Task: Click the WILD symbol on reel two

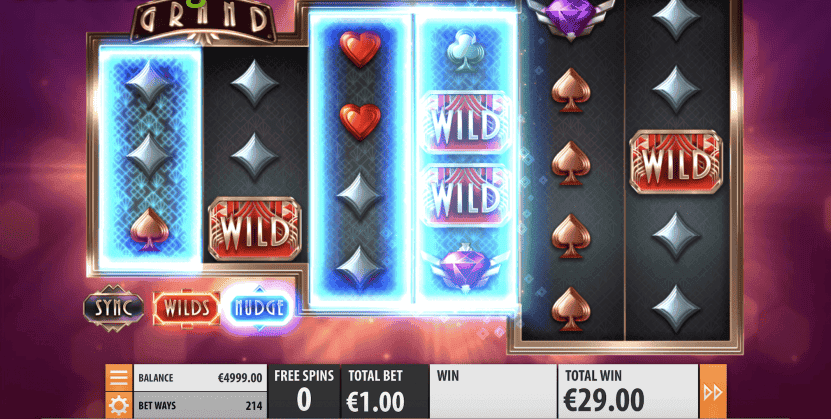Action: coord(255,229)
